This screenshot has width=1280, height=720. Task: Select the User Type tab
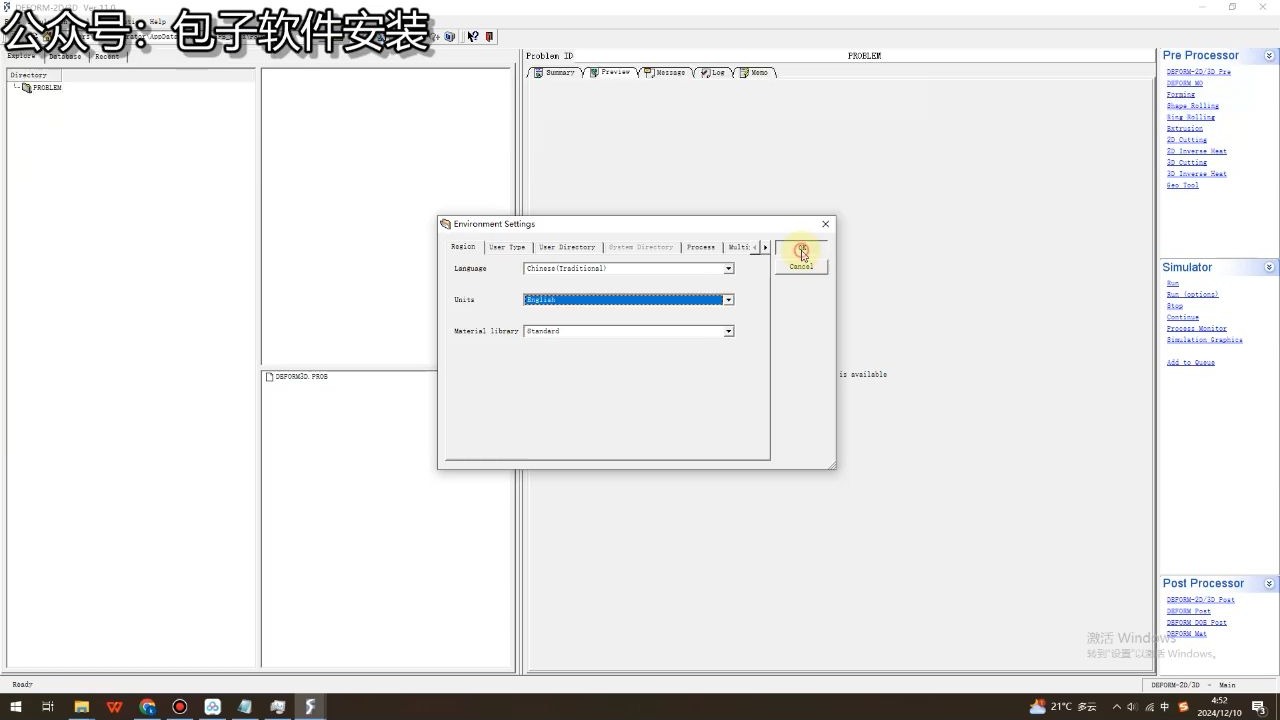coord(507,247)
